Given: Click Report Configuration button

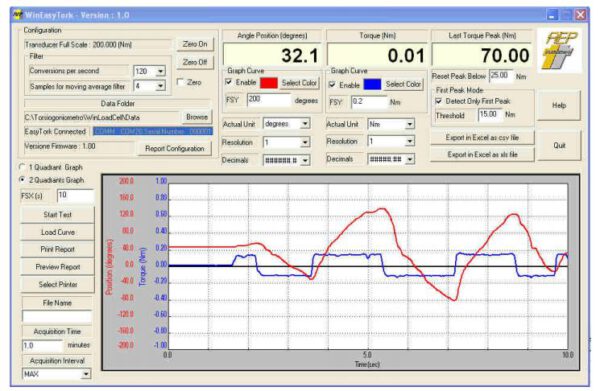Looking at the screenshot, I should click(174, 148).
